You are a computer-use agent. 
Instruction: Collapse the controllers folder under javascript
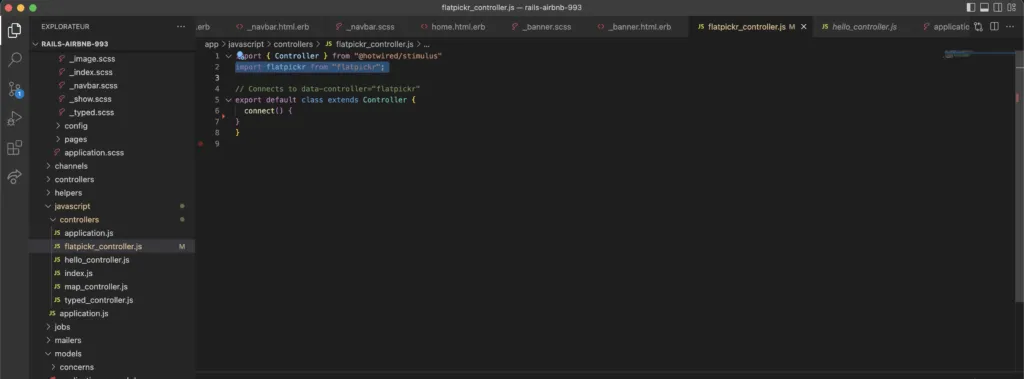pos(79,220)
